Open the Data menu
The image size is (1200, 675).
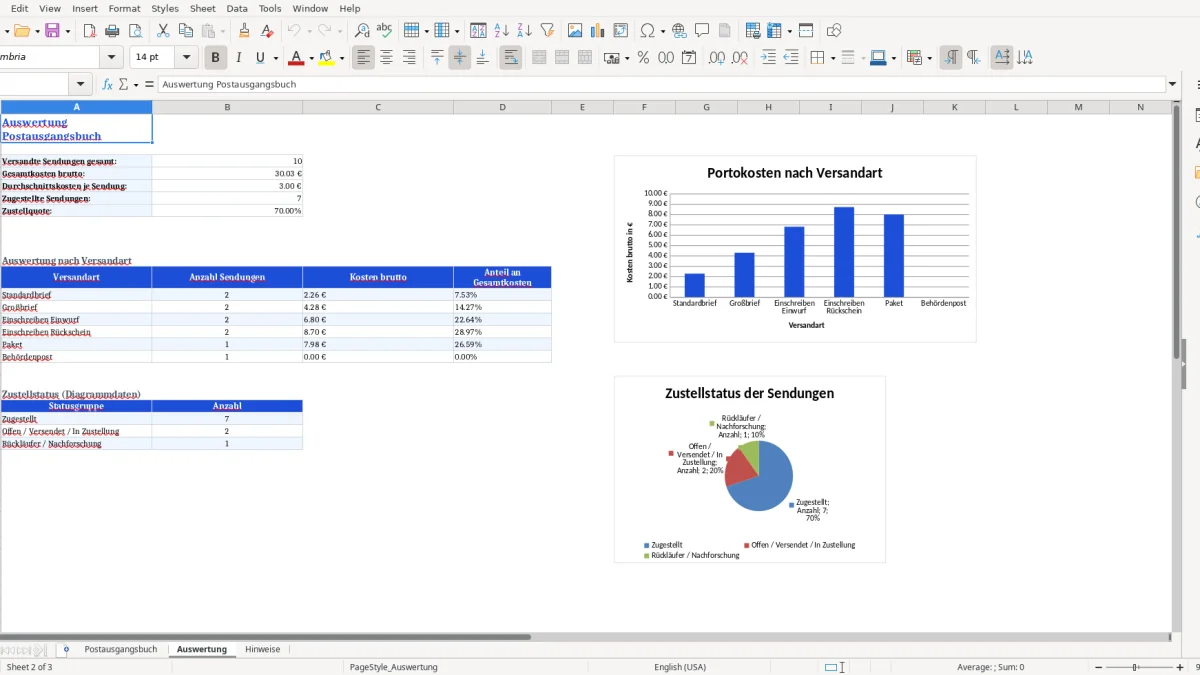(237, 8)
